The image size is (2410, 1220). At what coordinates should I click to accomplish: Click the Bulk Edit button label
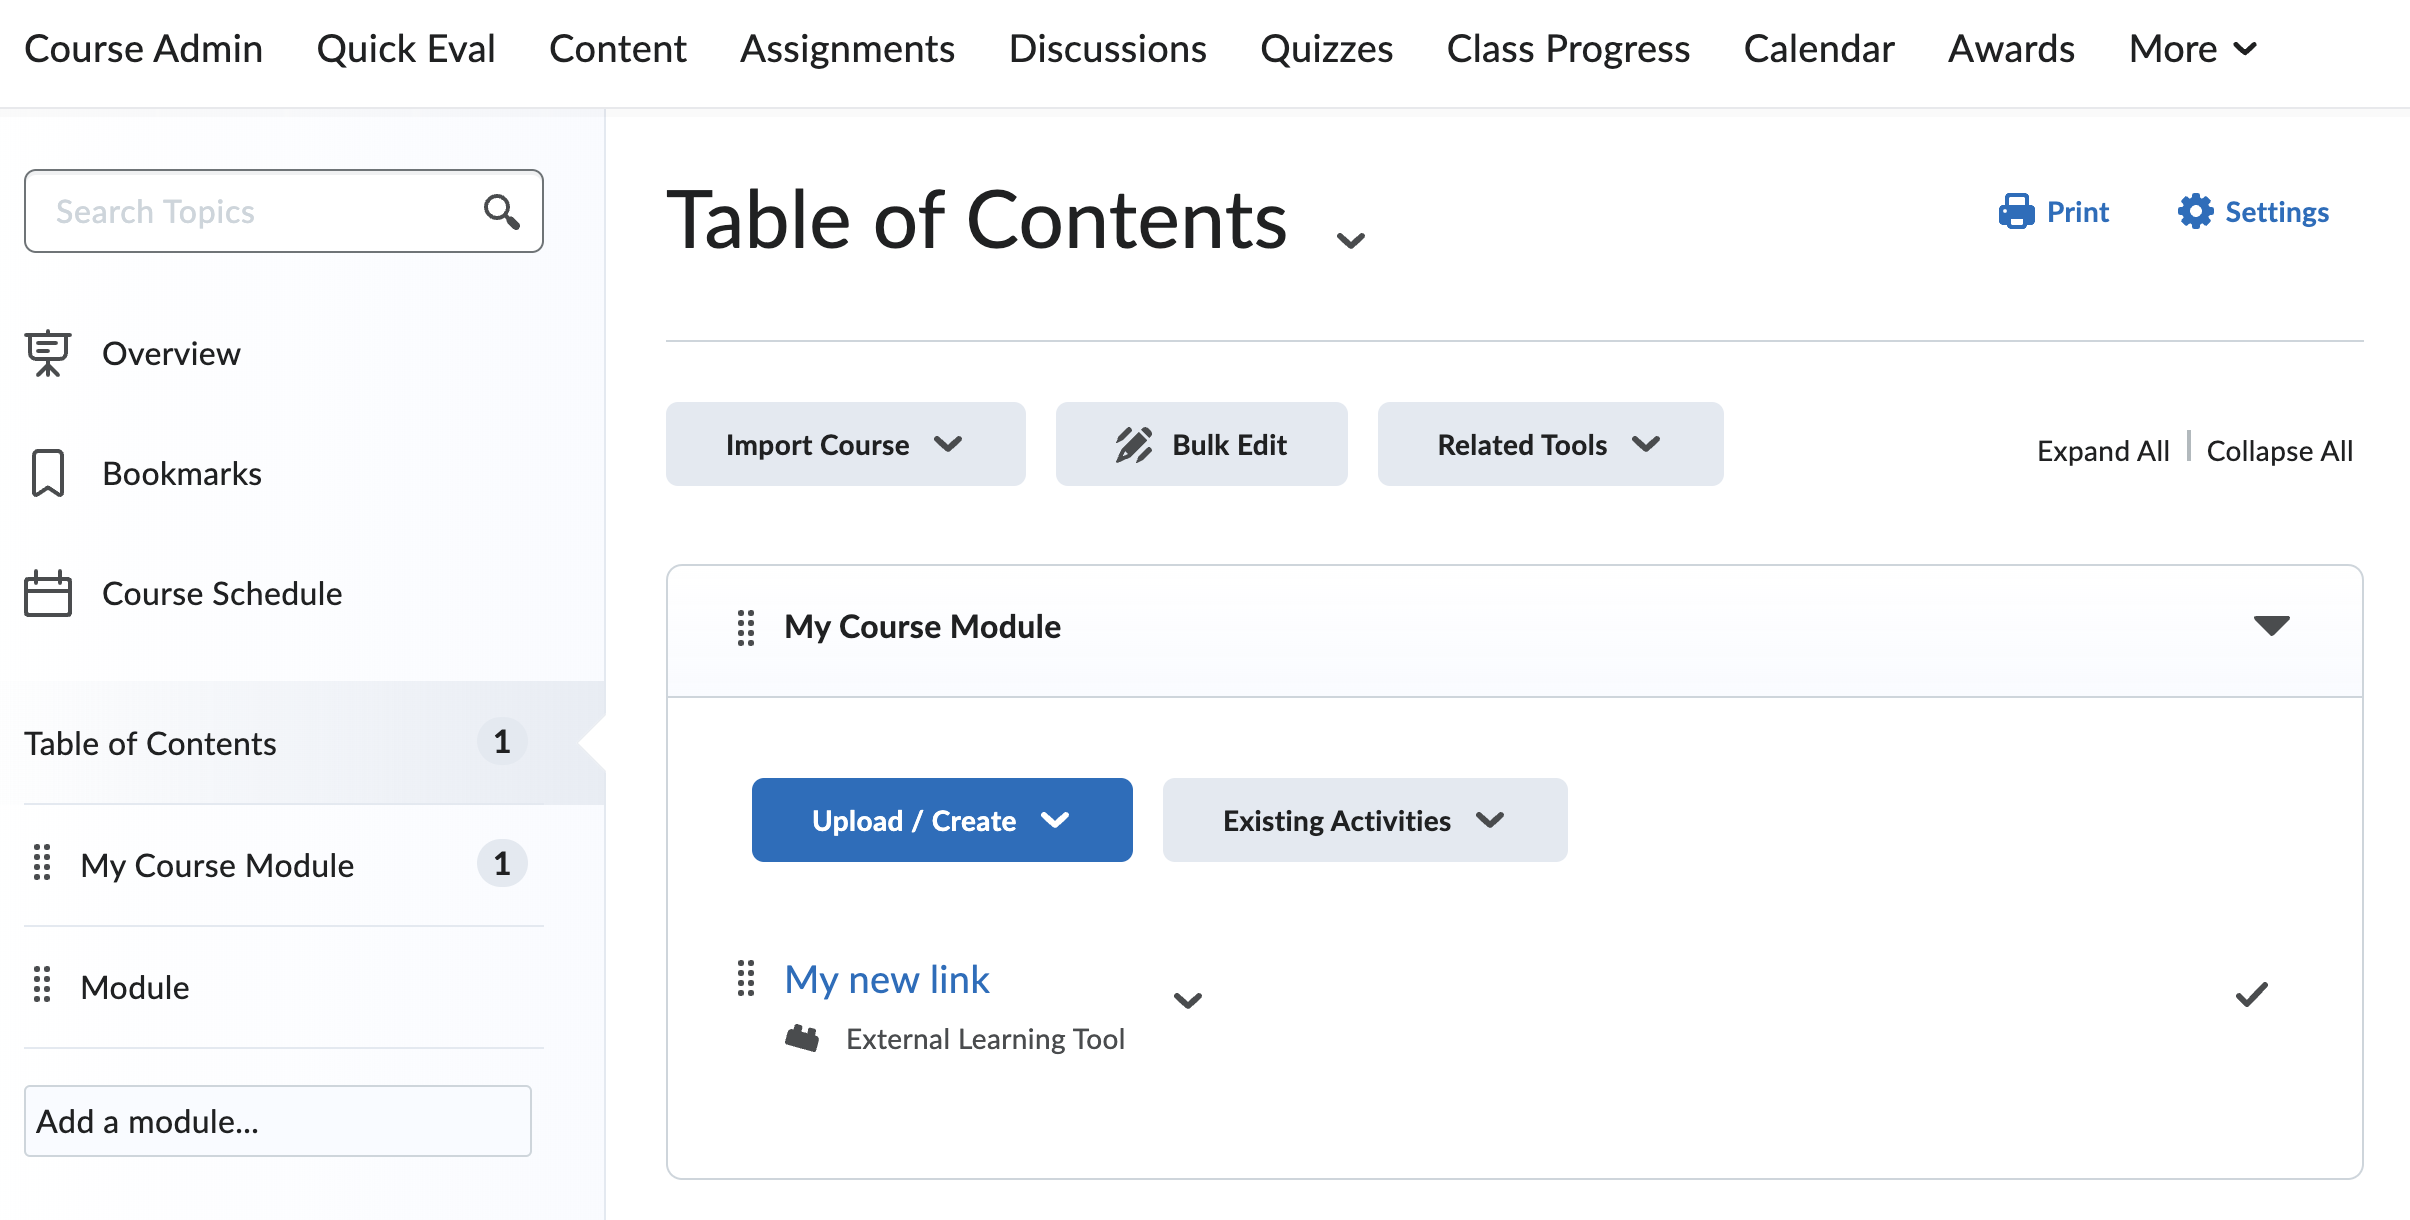(1229, 445)
